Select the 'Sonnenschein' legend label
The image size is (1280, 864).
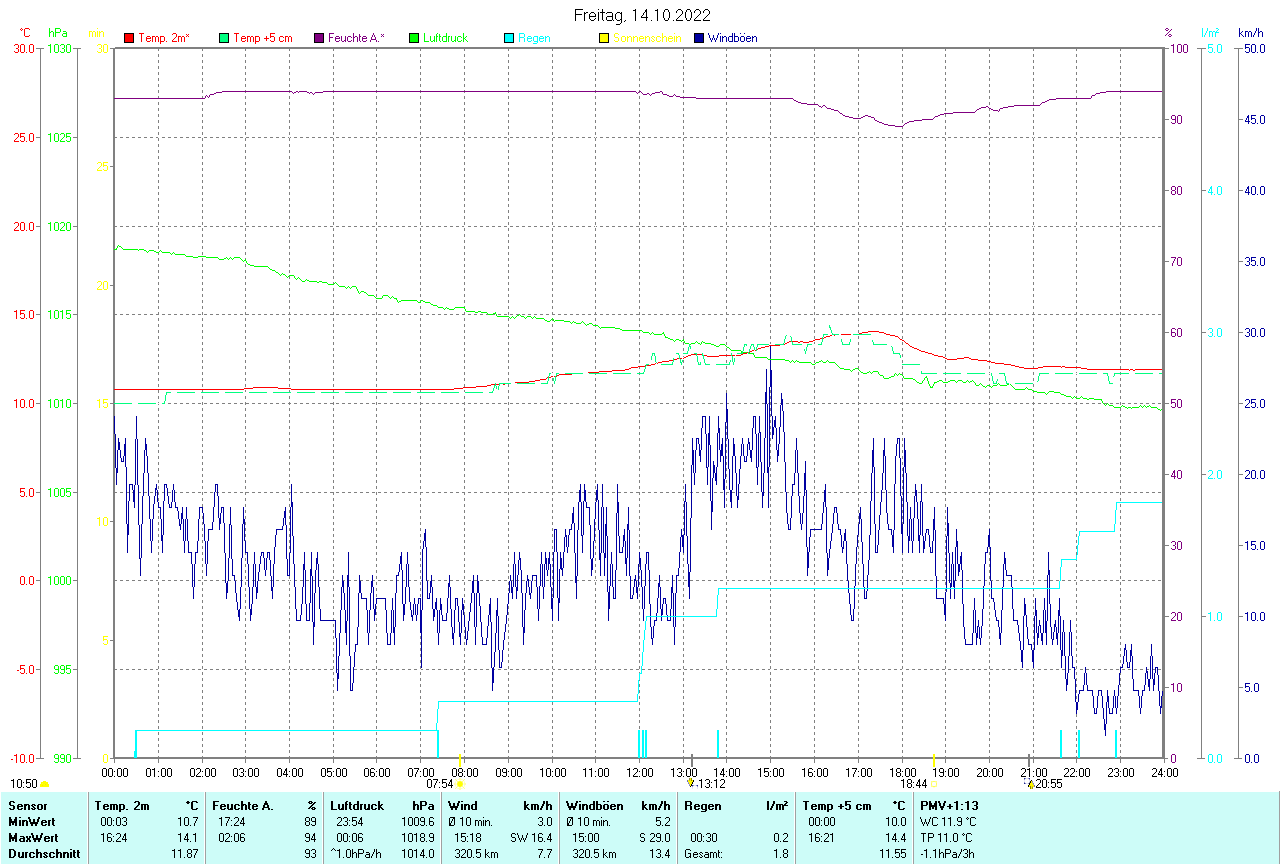[647, 38]
